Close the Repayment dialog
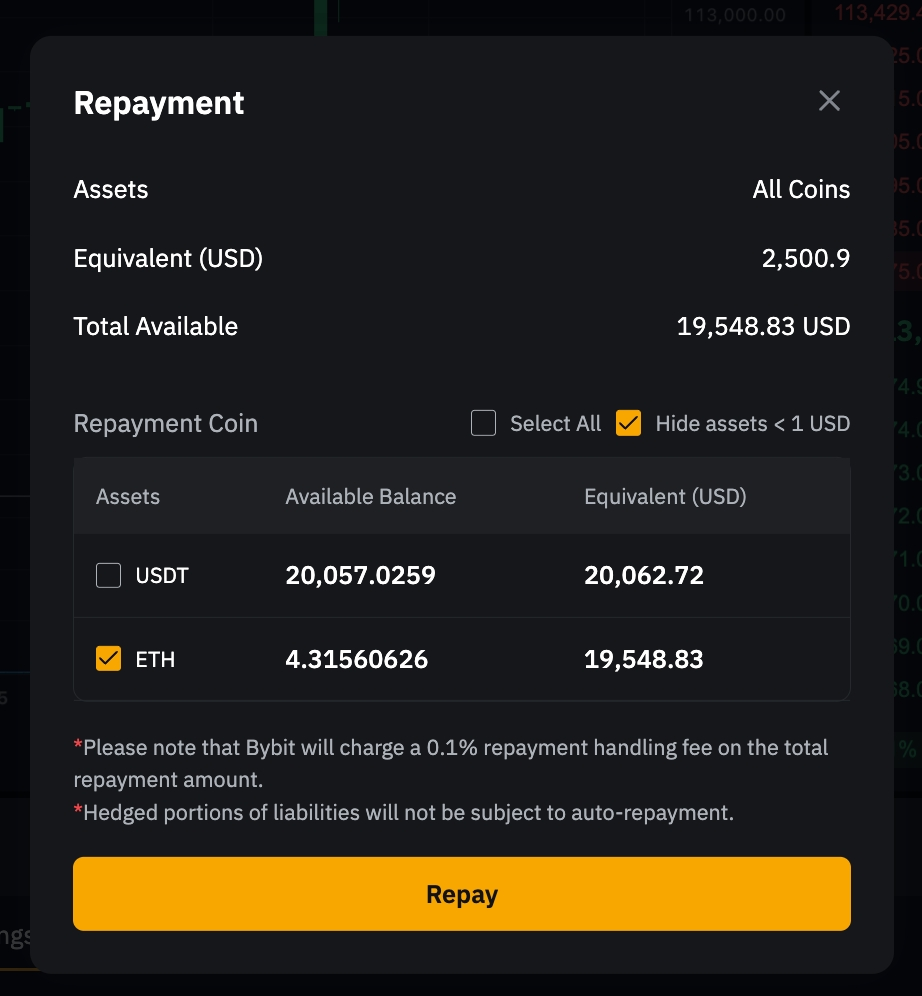The width and height of the screenshot is (922, 996). [x=829, y=101]
